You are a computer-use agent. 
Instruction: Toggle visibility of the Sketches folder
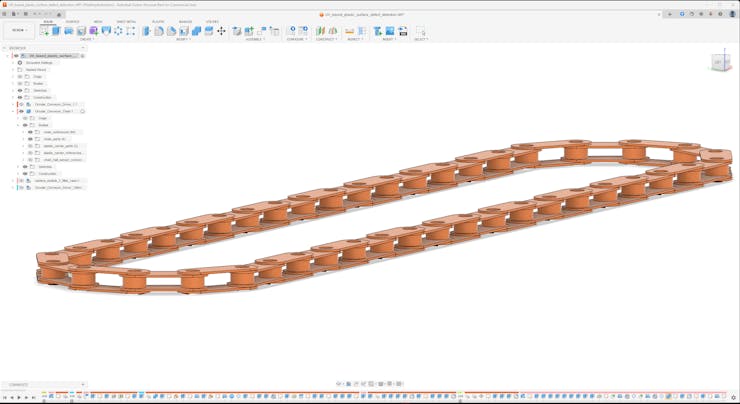click(x=20, y=91)
